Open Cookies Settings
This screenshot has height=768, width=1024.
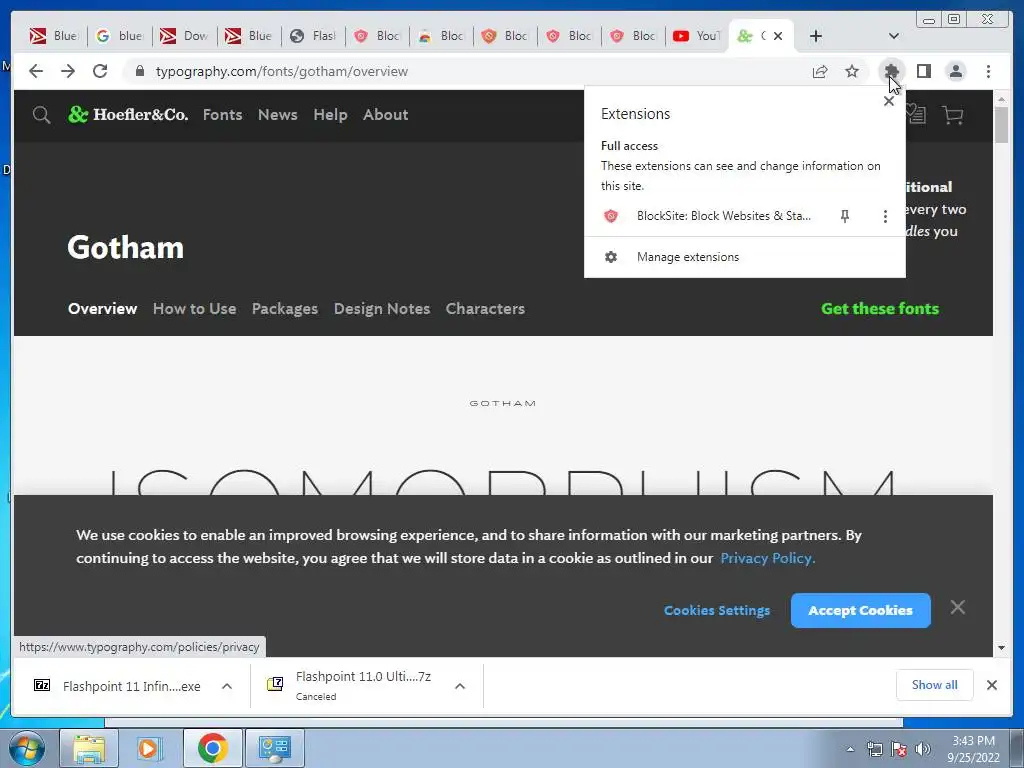click(716, 611)
